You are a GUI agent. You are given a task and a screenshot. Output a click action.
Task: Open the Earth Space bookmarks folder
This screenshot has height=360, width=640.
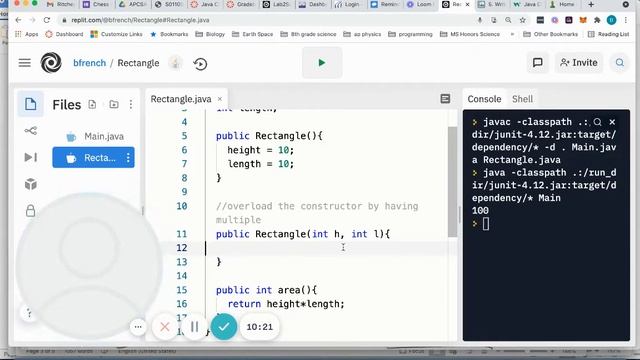[x=252, y=34]
